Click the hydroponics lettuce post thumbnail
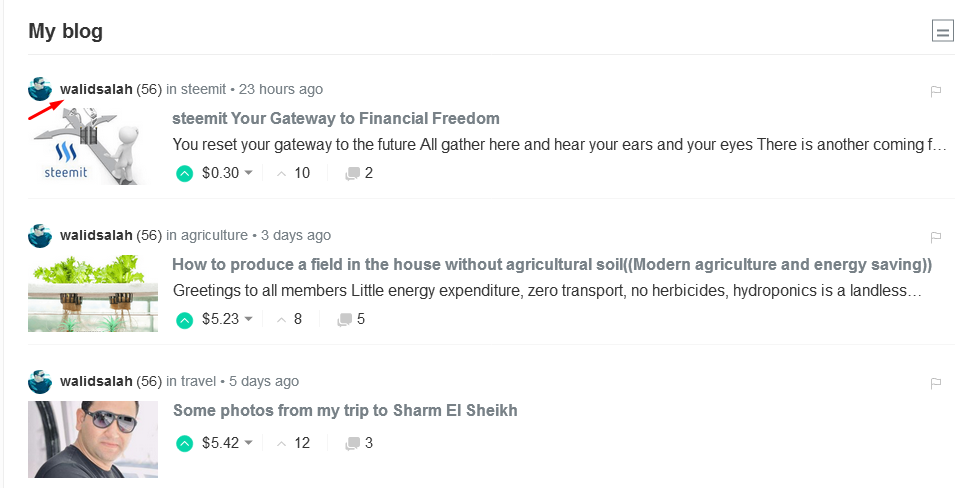 pos(93,293)
